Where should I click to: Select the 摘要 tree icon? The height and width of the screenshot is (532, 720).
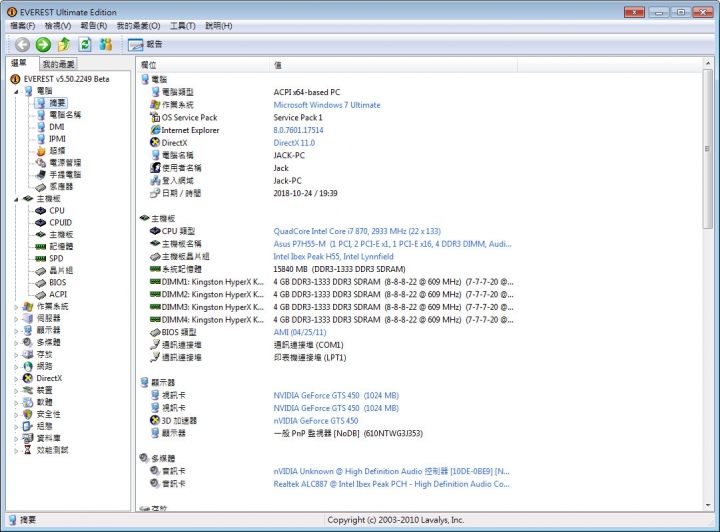pyautogui.click(x=40, y=103)
